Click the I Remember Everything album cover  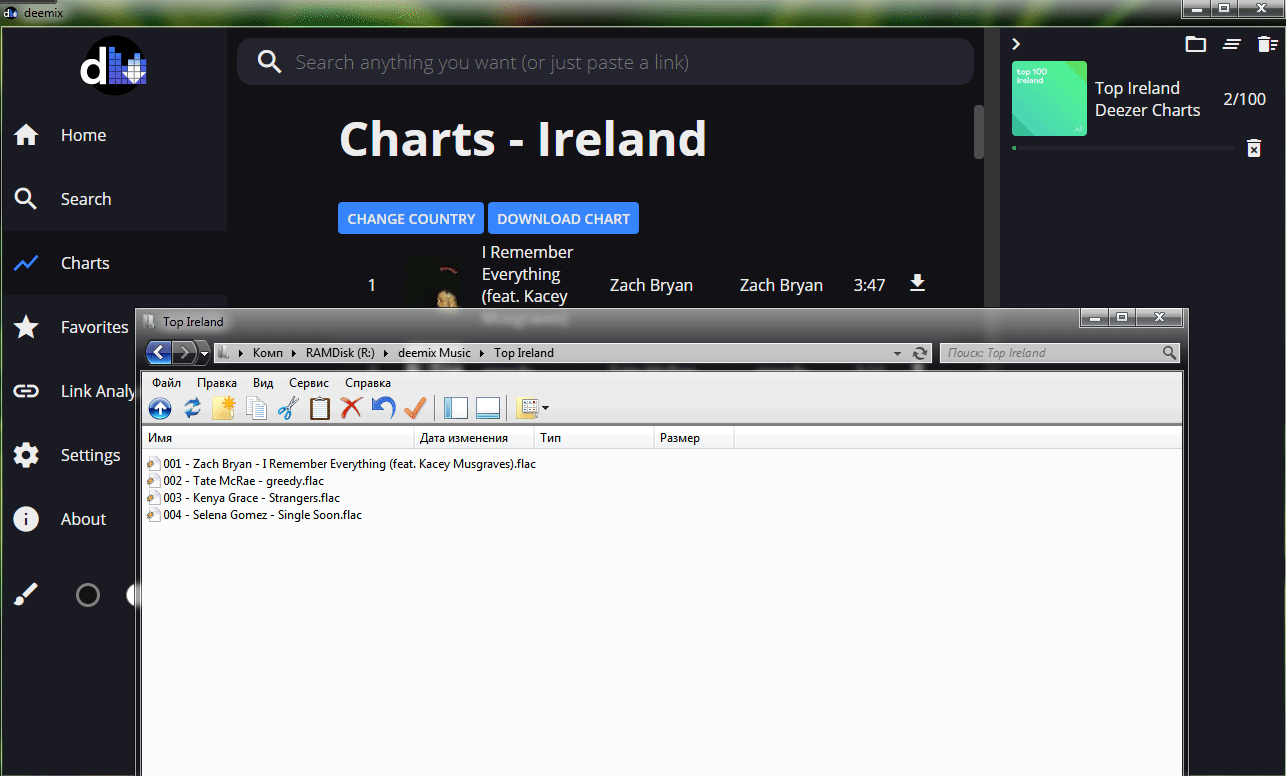(x=434, y=284)
